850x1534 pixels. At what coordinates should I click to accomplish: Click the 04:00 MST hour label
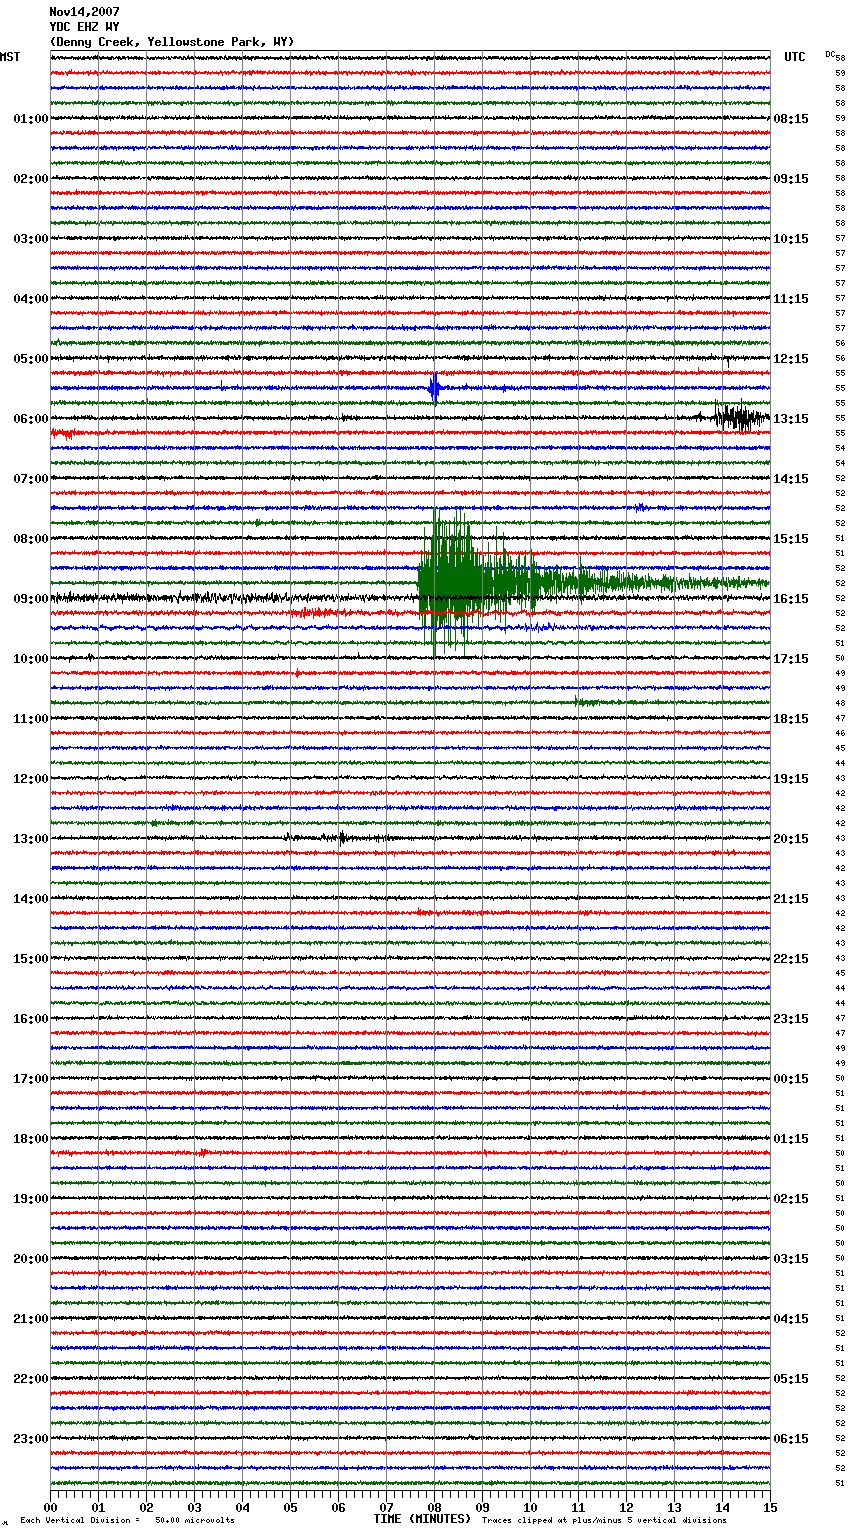tap(30, 299)
